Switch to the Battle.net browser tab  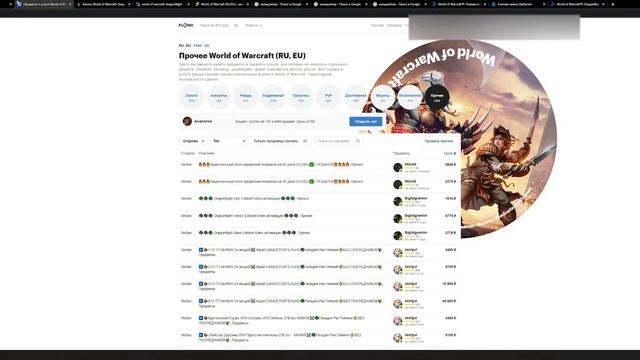coord(518,4)
